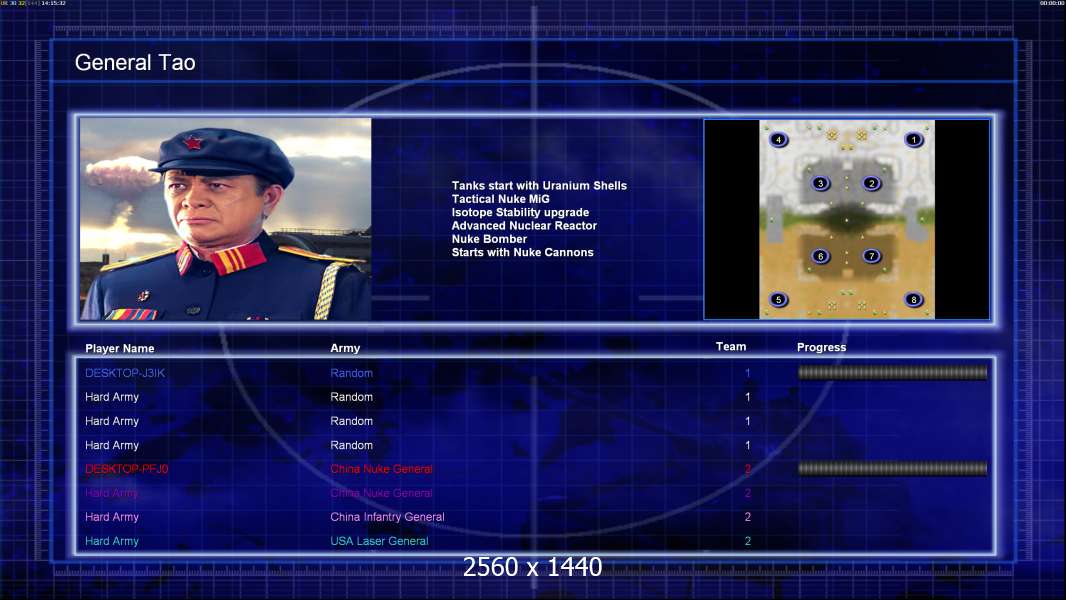This screenshot has height=600, width=1066.
Task: Click start position marker 1 on minimap
Action: tap(914, 140)
